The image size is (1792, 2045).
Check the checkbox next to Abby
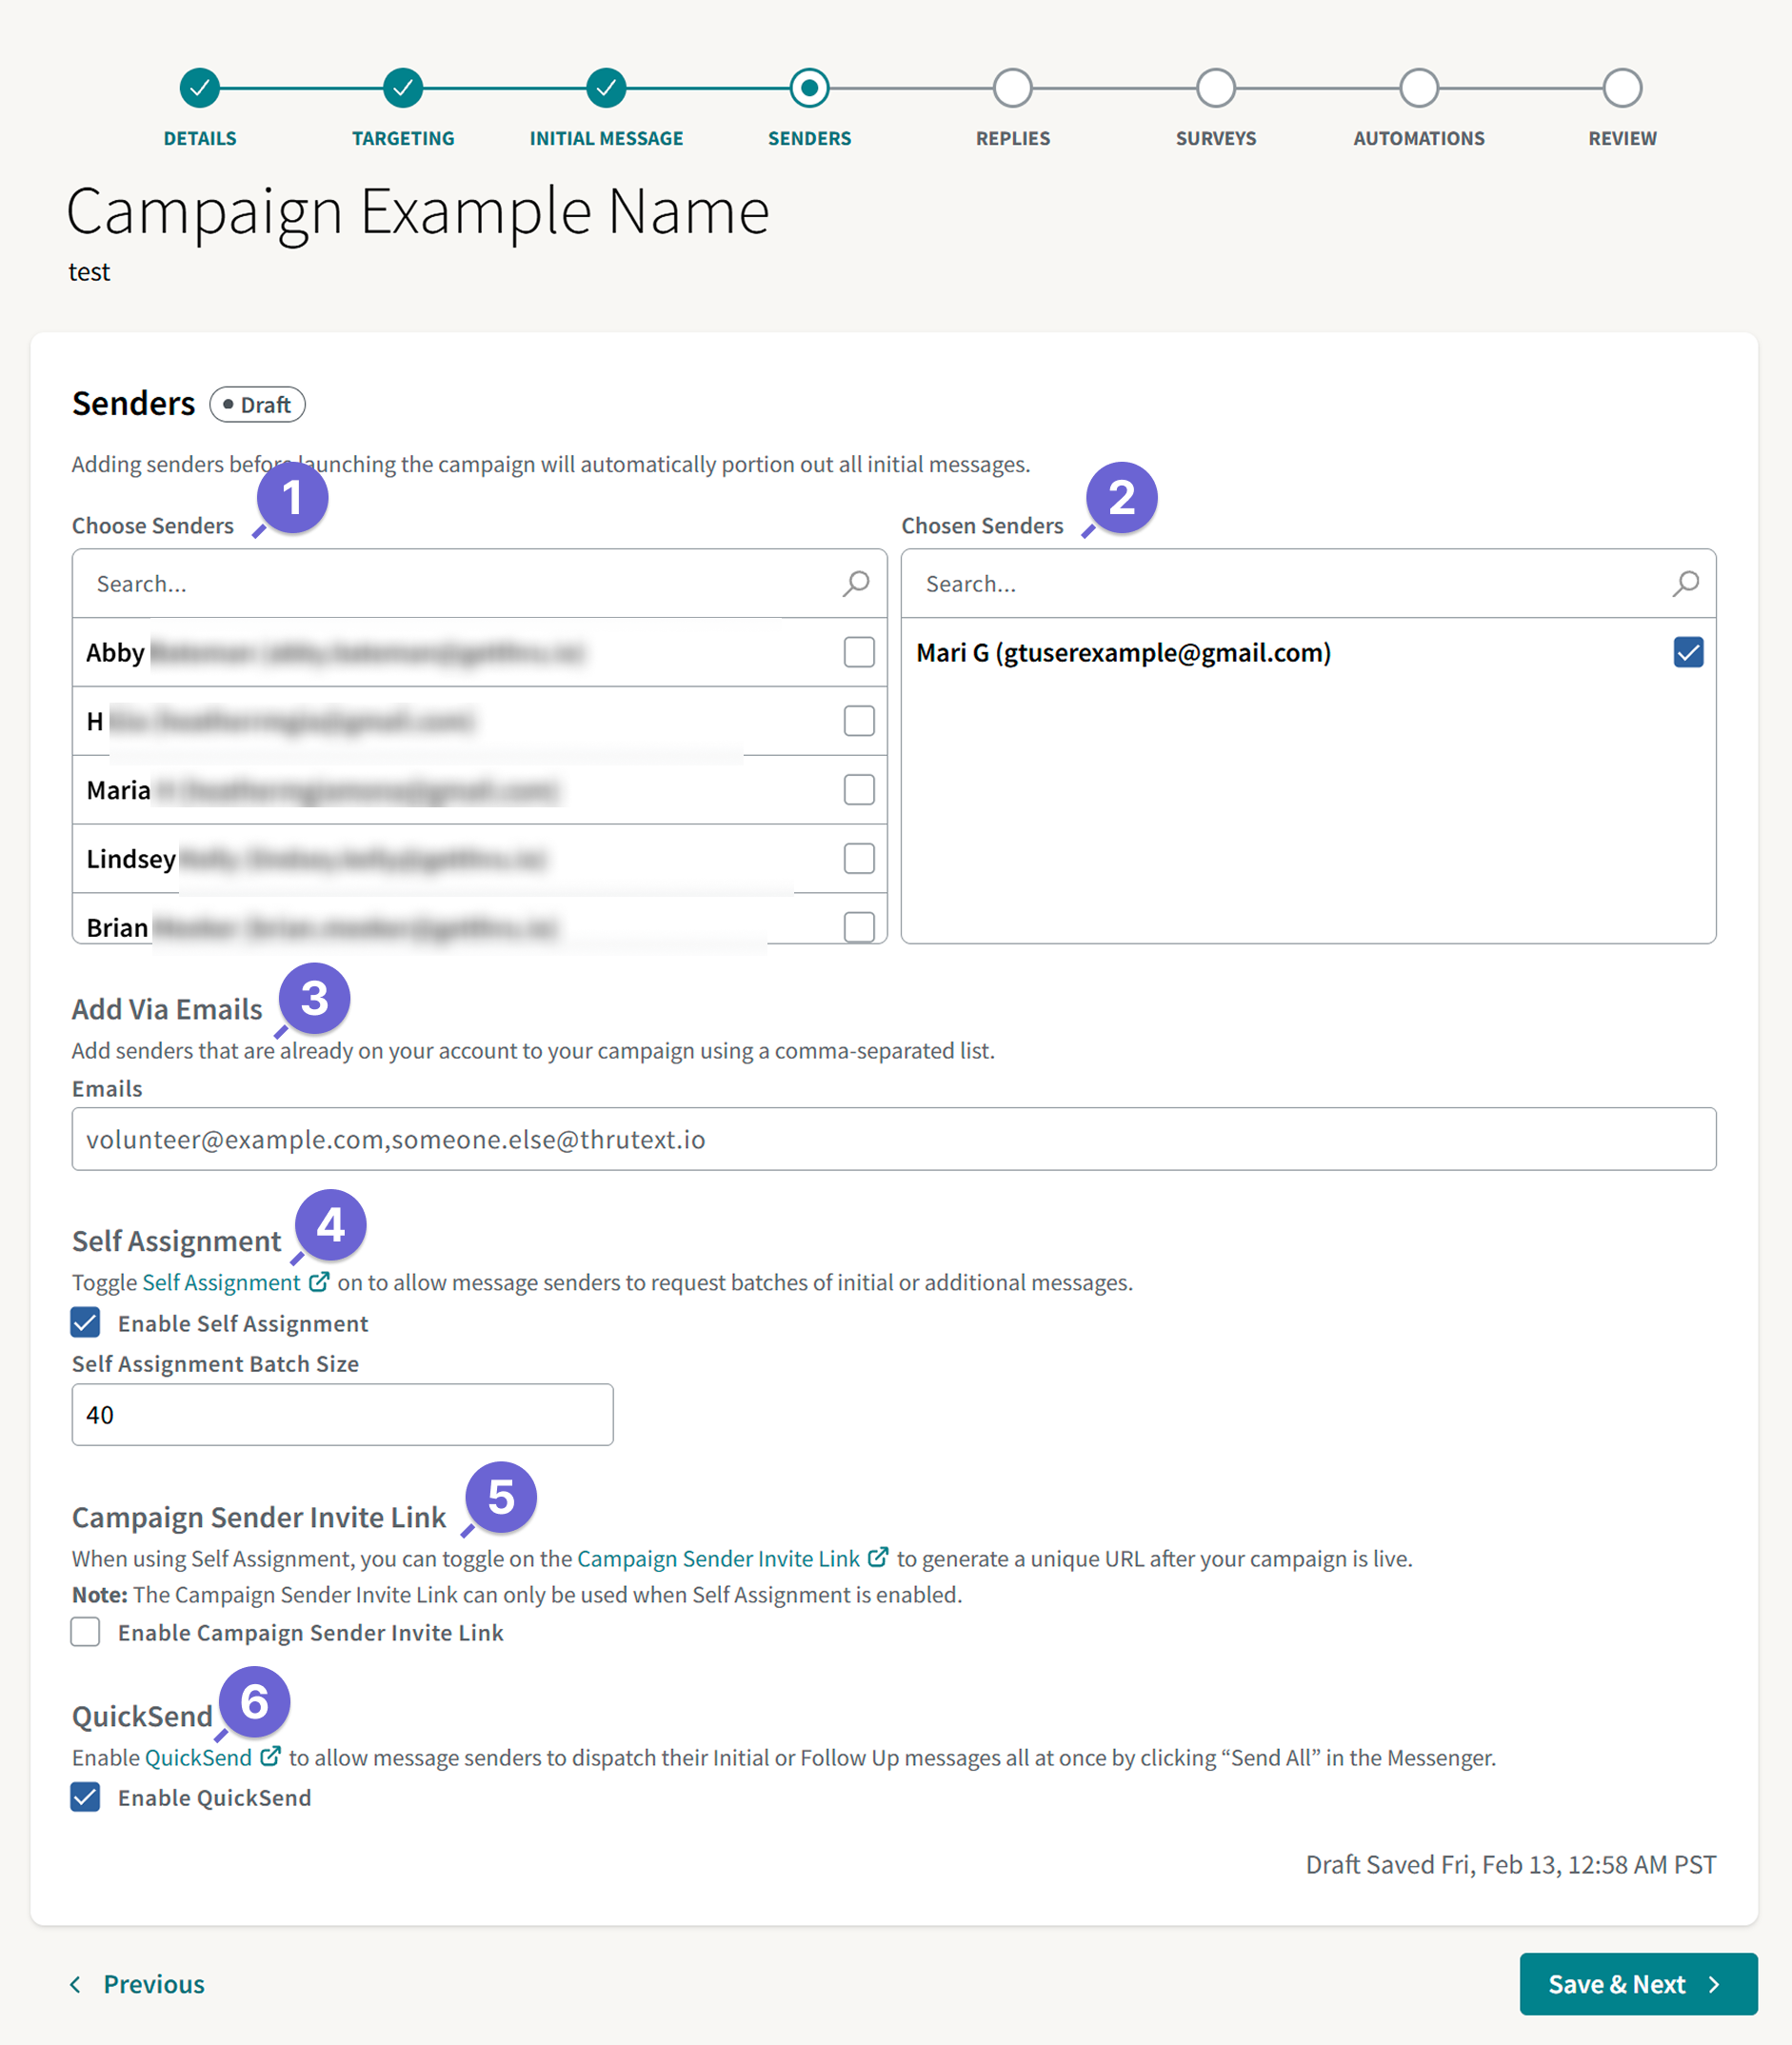tap(858, 652)
